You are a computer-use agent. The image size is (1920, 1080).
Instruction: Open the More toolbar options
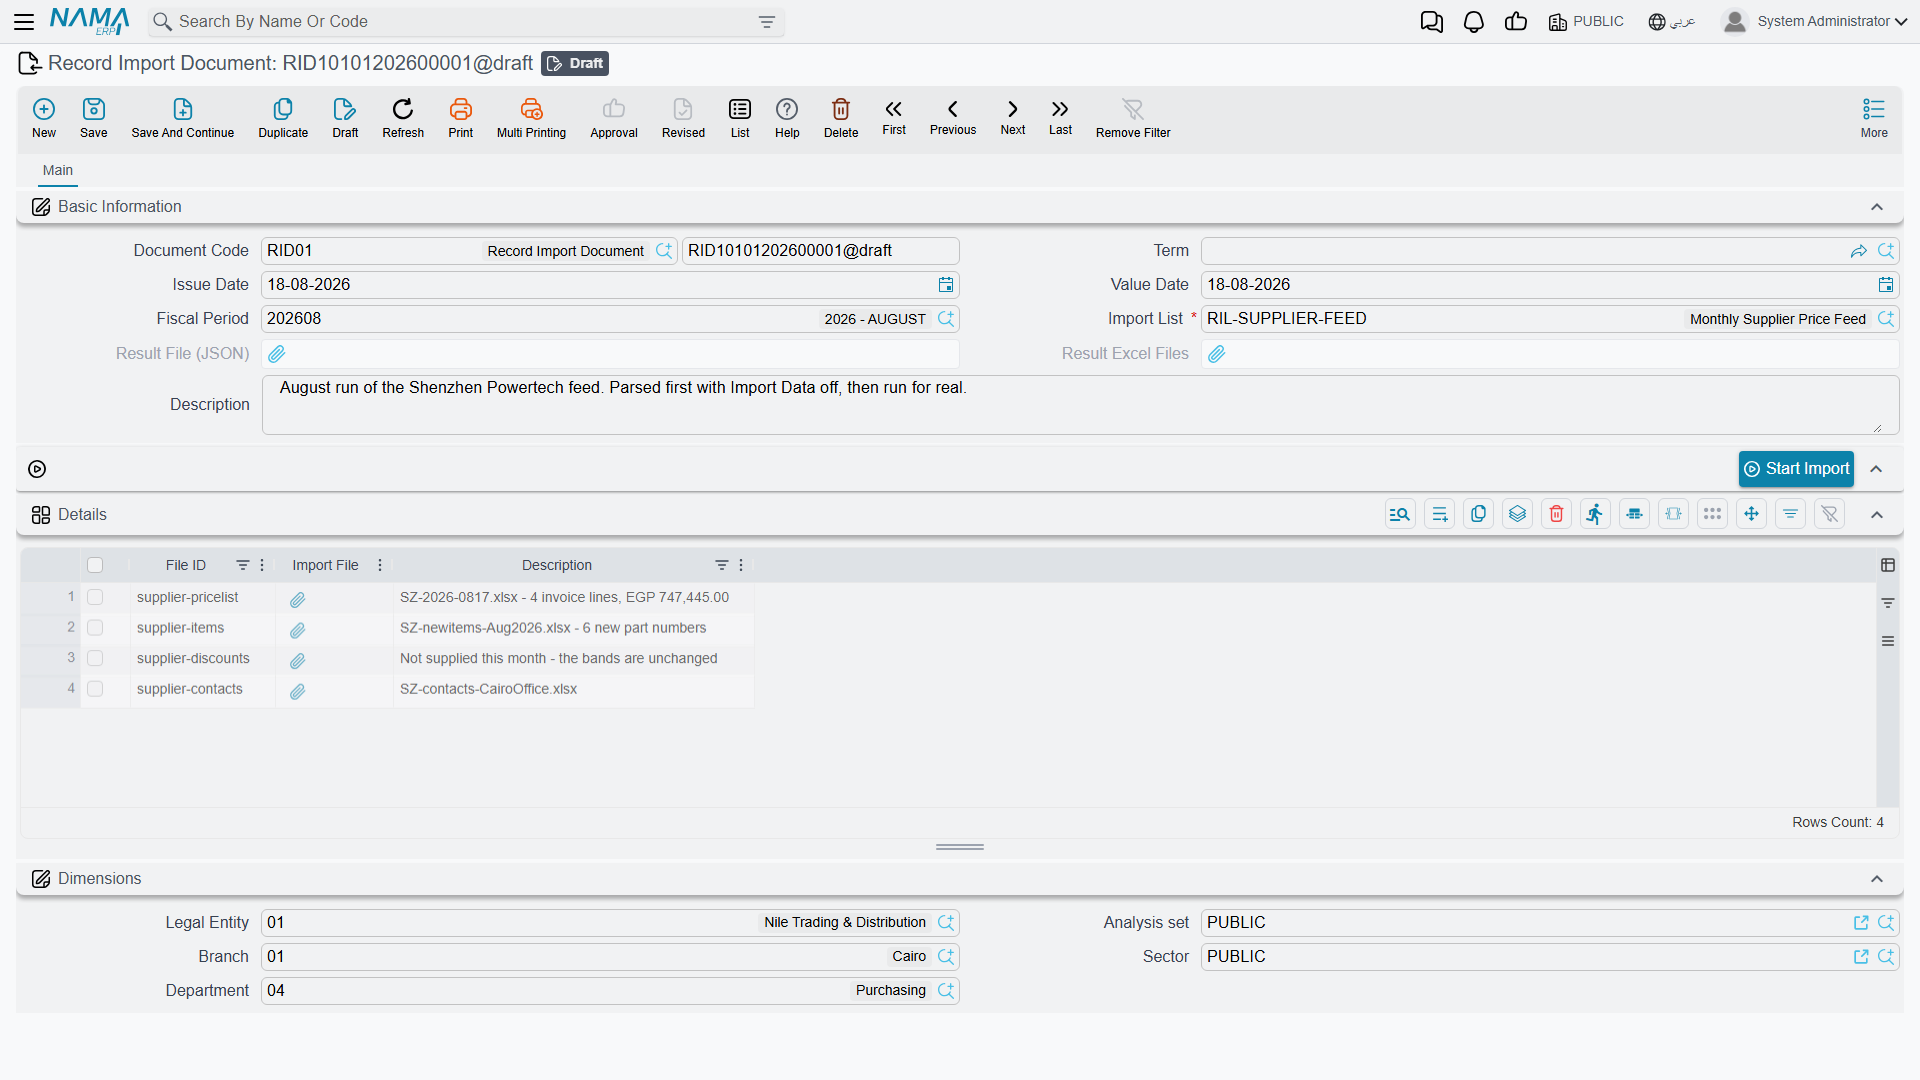point(1874,118)
